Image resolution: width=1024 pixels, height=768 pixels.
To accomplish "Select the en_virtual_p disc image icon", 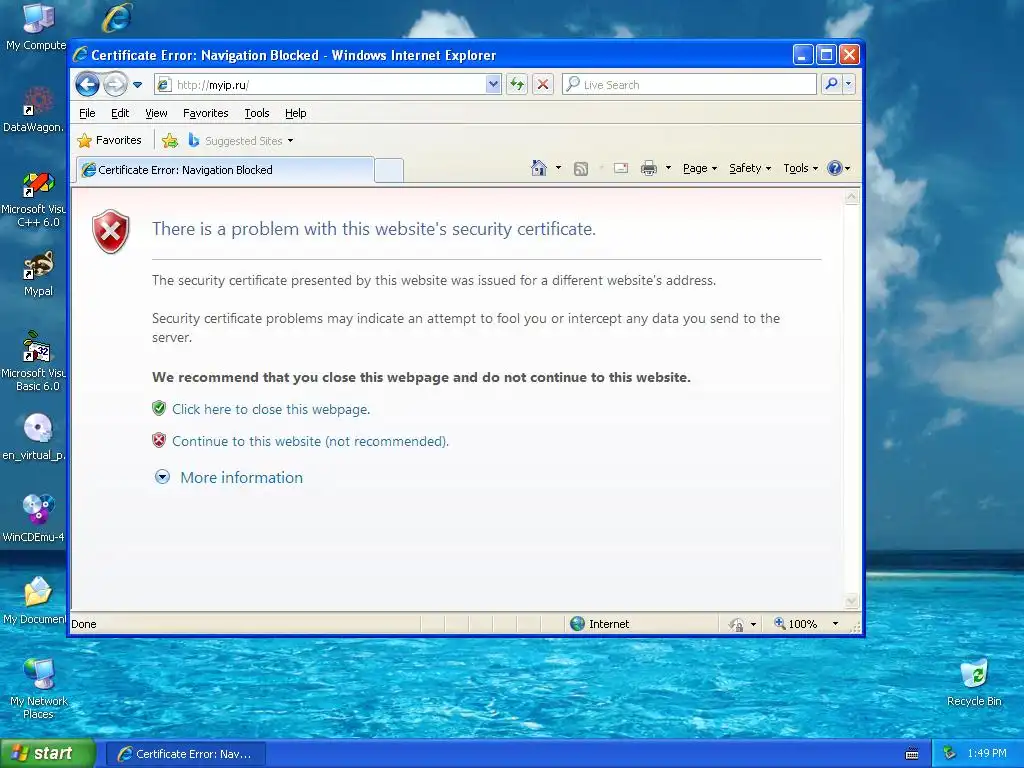I will [x=34, y=436].
